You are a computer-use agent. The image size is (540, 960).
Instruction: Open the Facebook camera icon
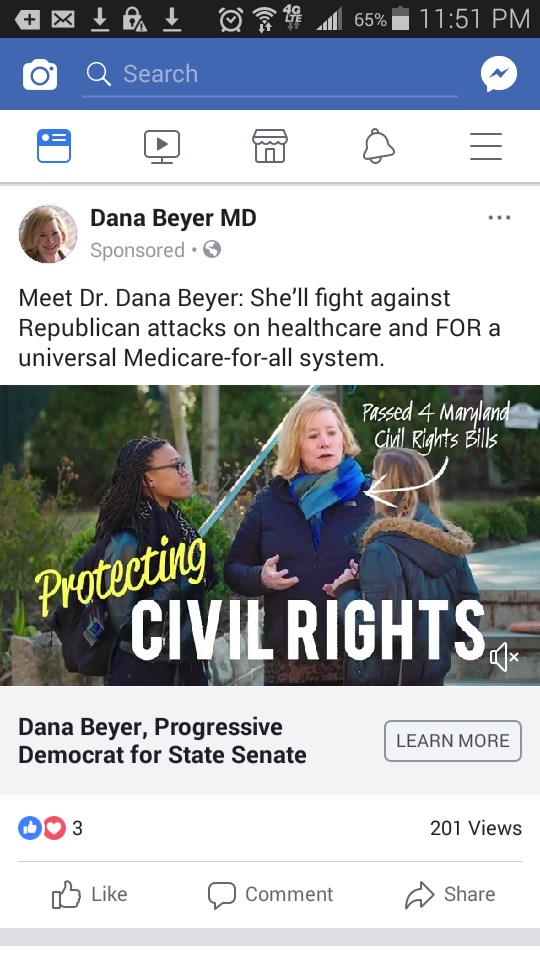coord(40,75)
